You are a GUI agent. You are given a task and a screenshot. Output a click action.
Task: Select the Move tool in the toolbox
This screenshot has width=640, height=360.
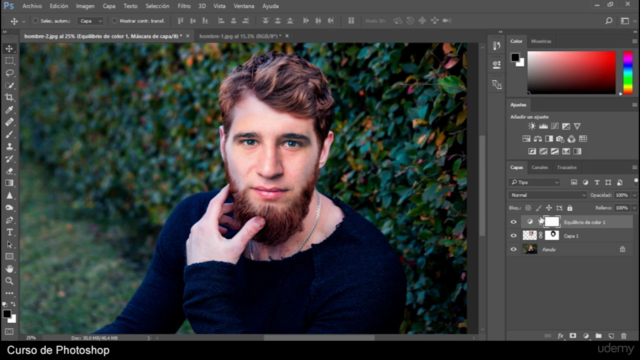(x=9, y=49)
